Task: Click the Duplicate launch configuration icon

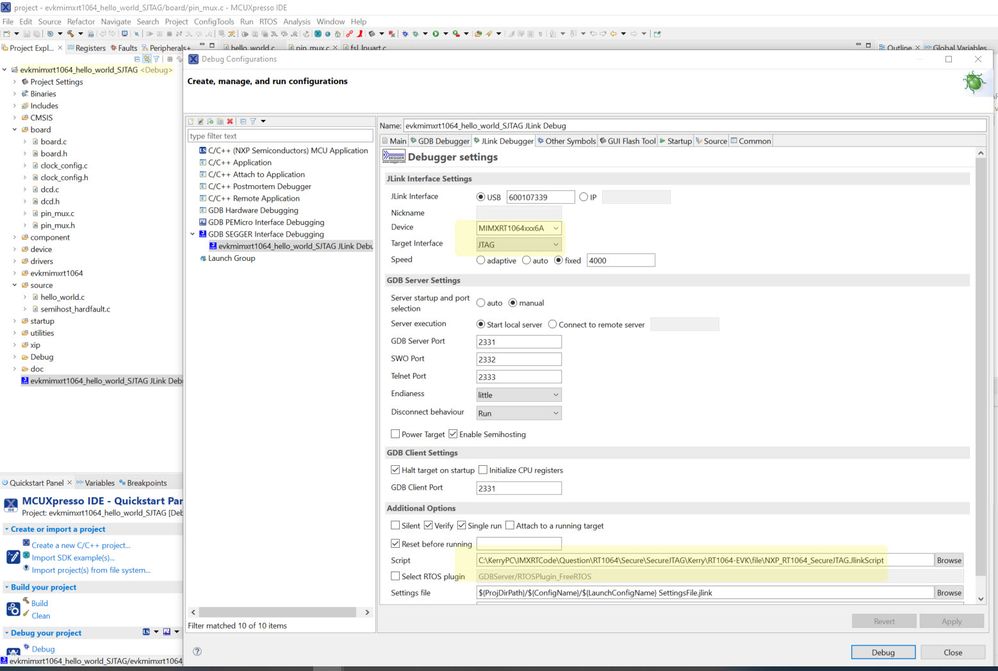Action: pyautogui.click(x=220, y=121)
